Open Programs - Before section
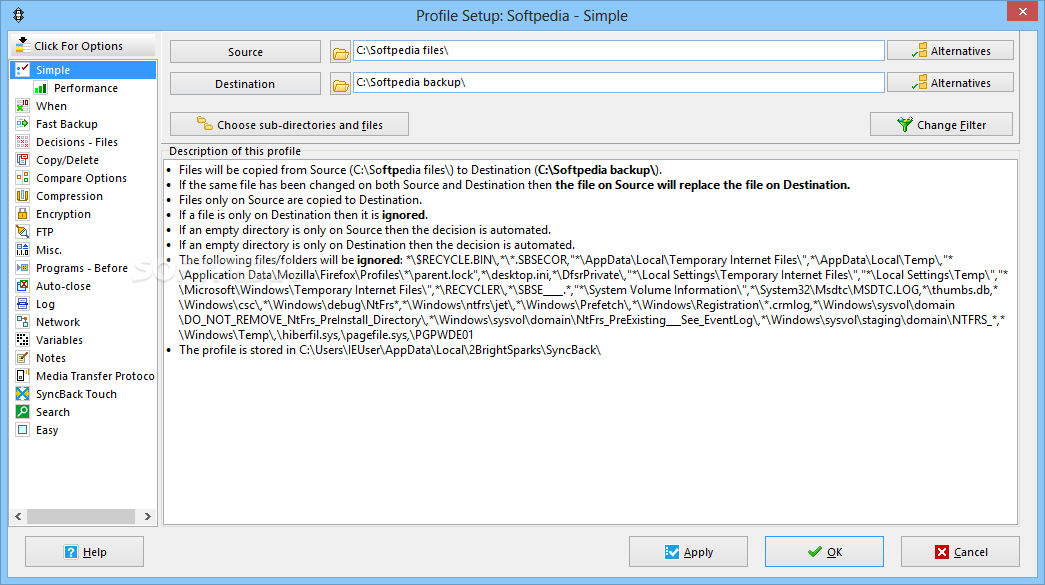This screenshot has height=585, width=1045. pos(82,268)
